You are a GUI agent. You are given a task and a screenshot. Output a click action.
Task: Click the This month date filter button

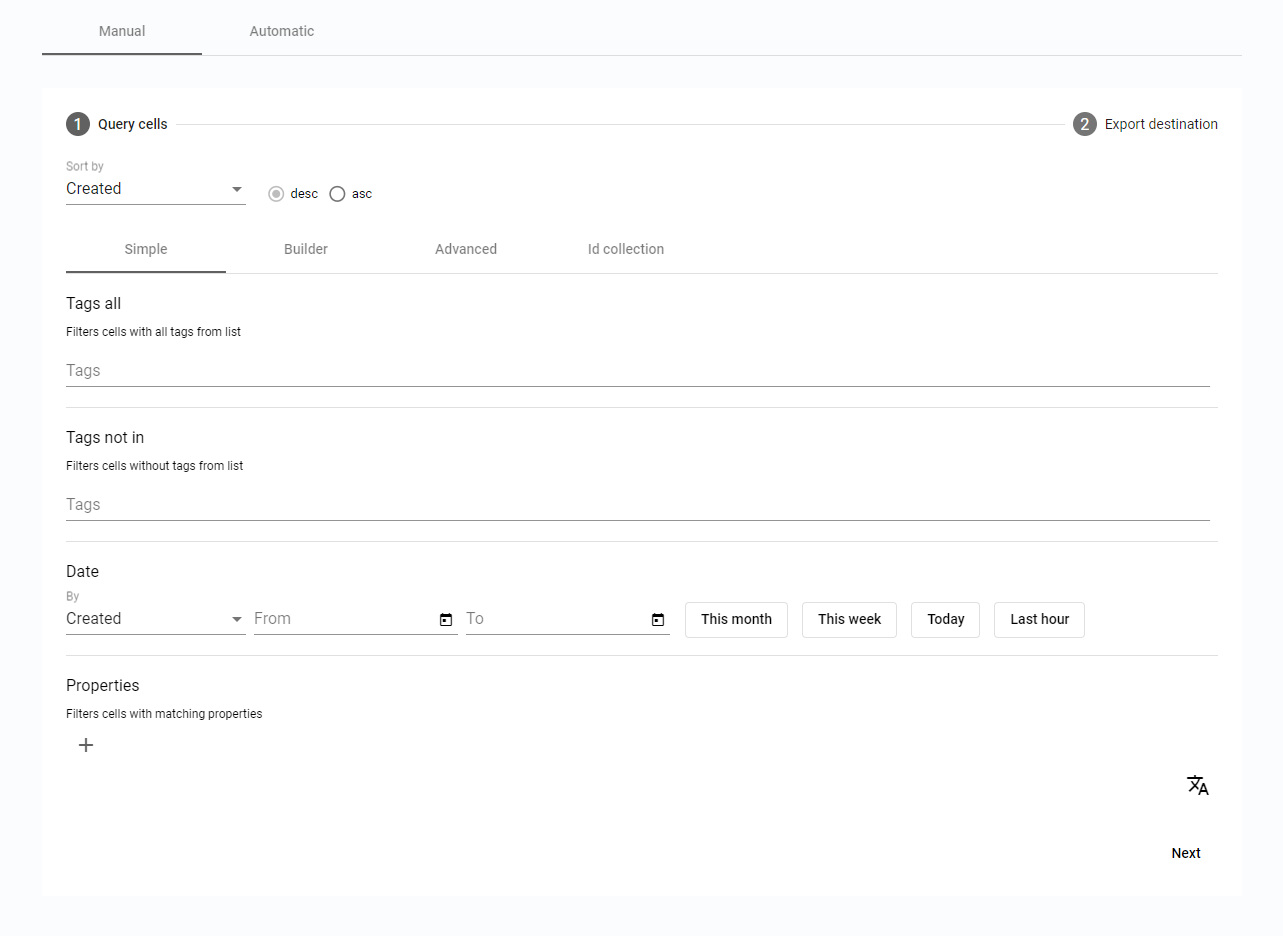pos(736,619)
